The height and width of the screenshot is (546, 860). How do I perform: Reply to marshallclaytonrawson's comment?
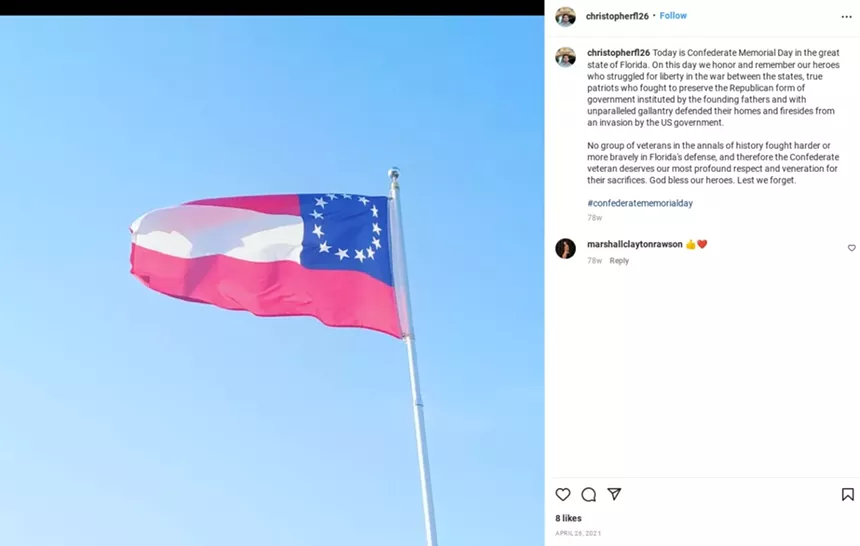(x=619, y=261)
